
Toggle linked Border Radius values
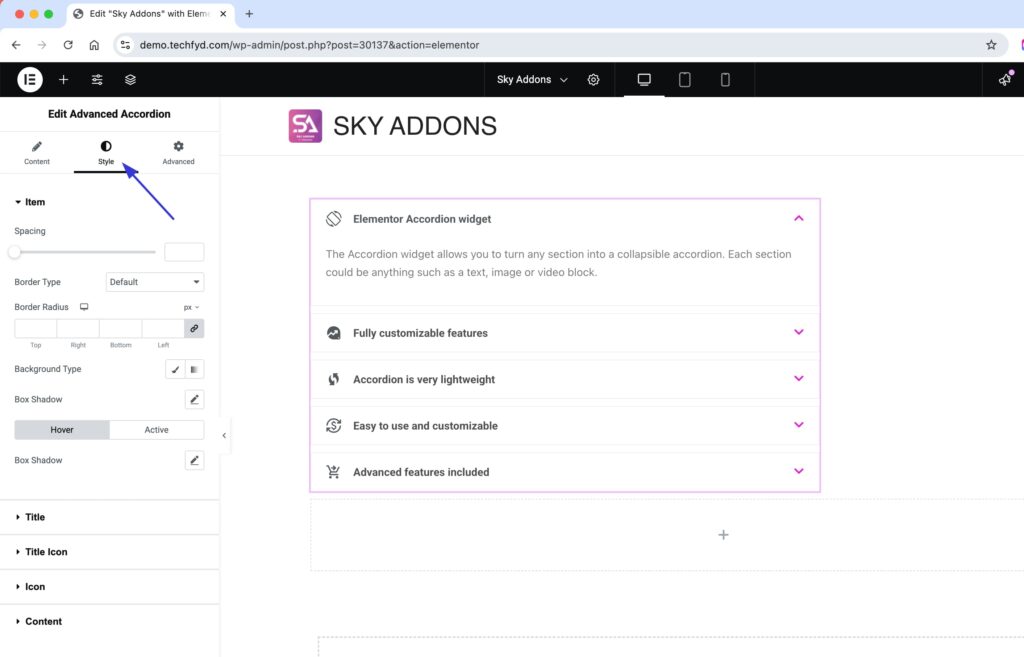tap(194, 328)
